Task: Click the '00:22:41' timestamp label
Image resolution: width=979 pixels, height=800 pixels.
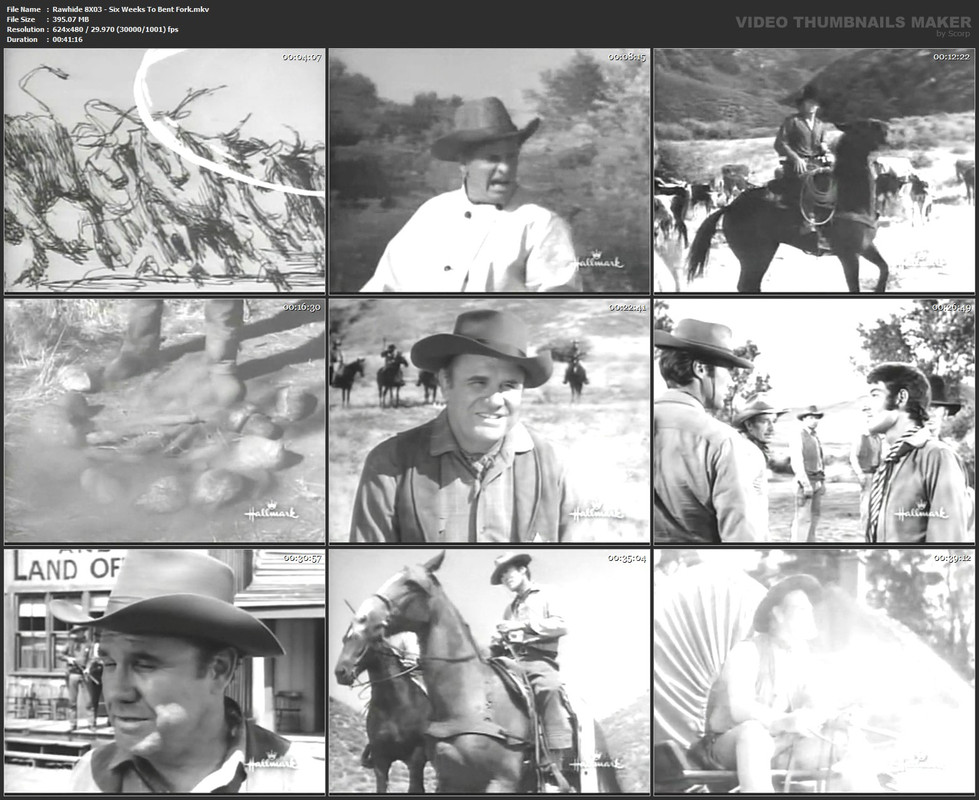Action: (x=627, y=307)
